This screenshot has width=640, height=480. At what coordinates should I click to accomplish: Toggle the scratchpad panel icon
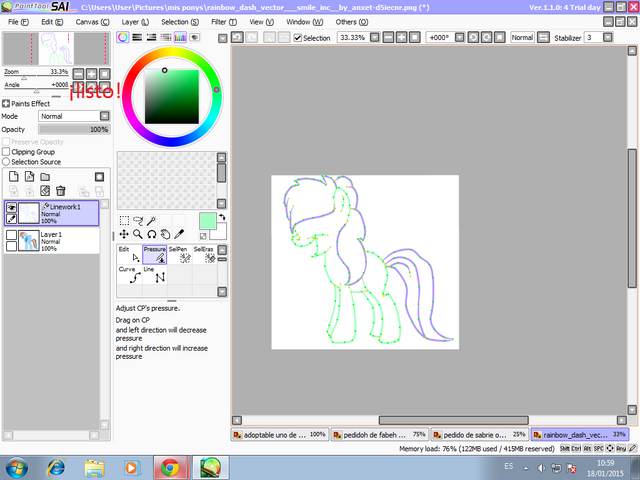pos(195,38)
